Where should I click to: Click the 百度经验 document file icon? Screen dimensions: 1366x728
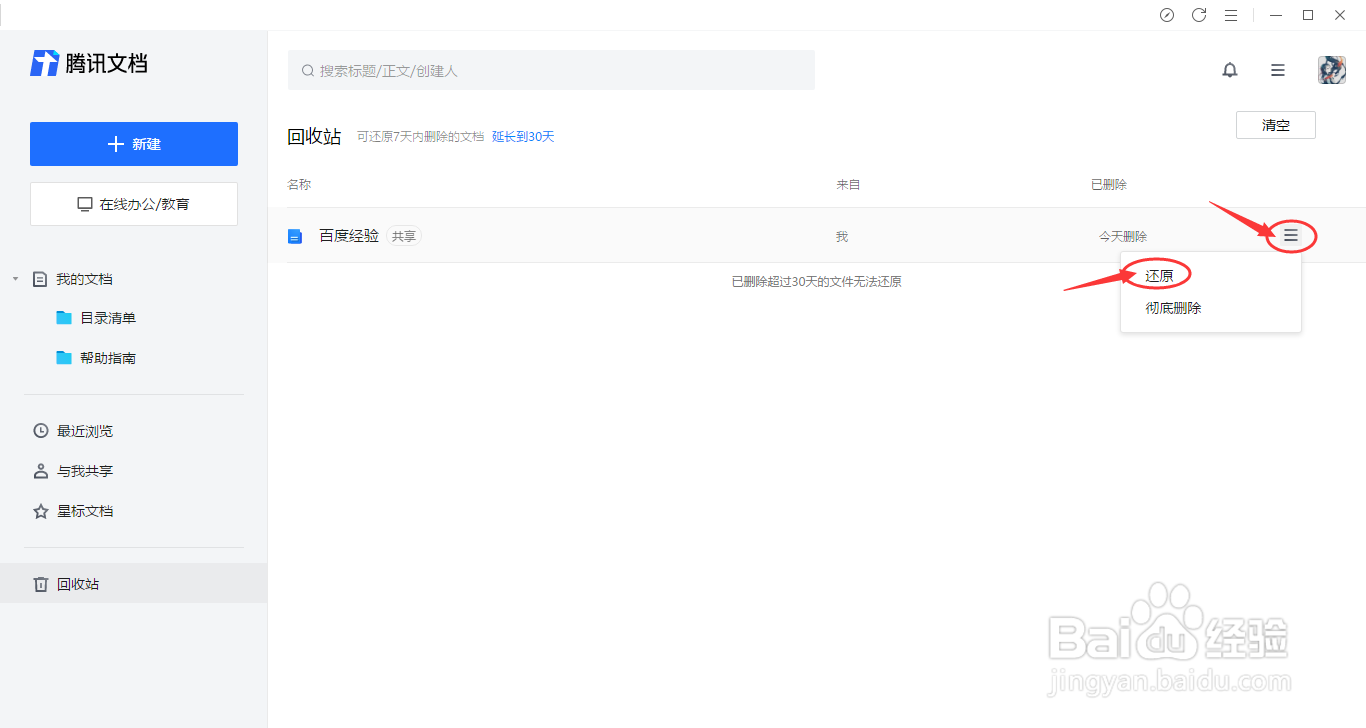click(x=295, y=235)
